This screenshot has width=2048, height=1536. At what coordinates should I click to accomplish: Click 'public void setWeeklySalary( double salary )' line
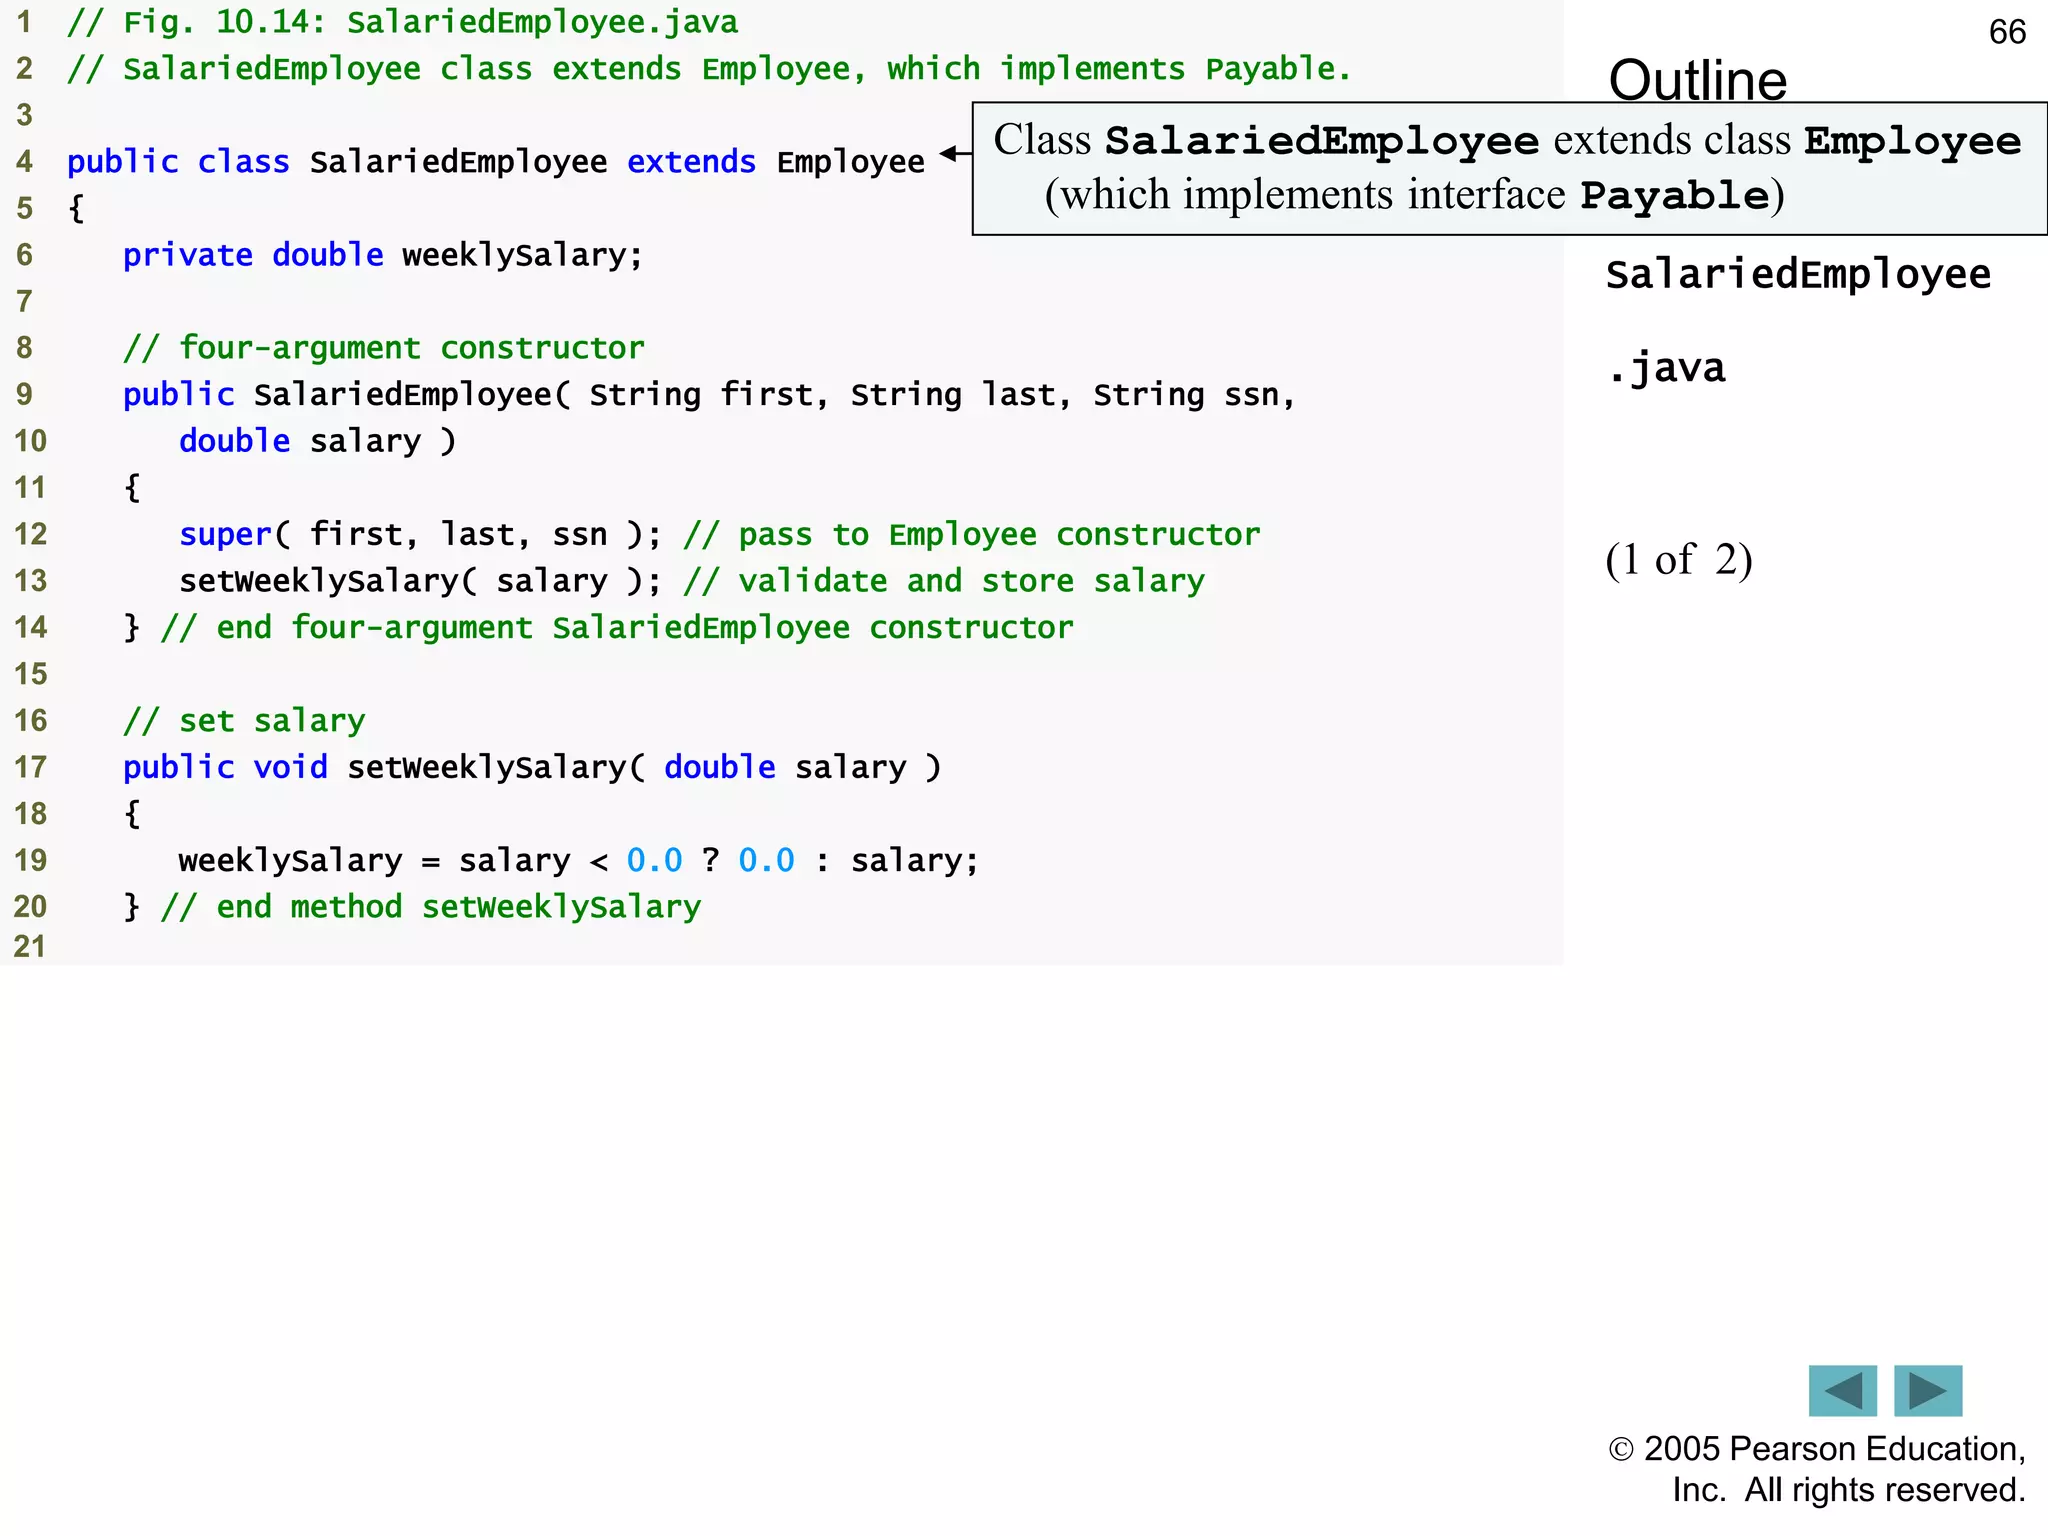point(532,767)
